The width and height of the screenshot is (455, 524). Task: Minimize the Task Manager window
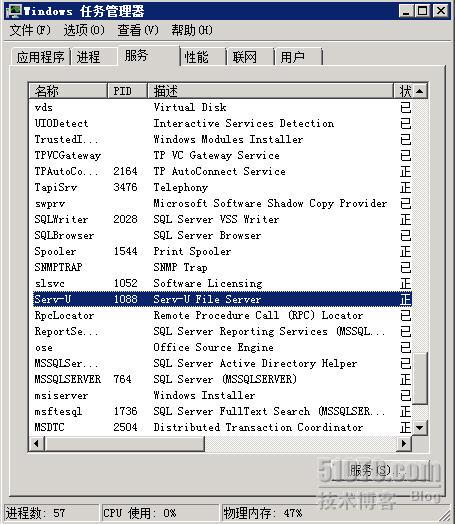(x=406, y=11)
